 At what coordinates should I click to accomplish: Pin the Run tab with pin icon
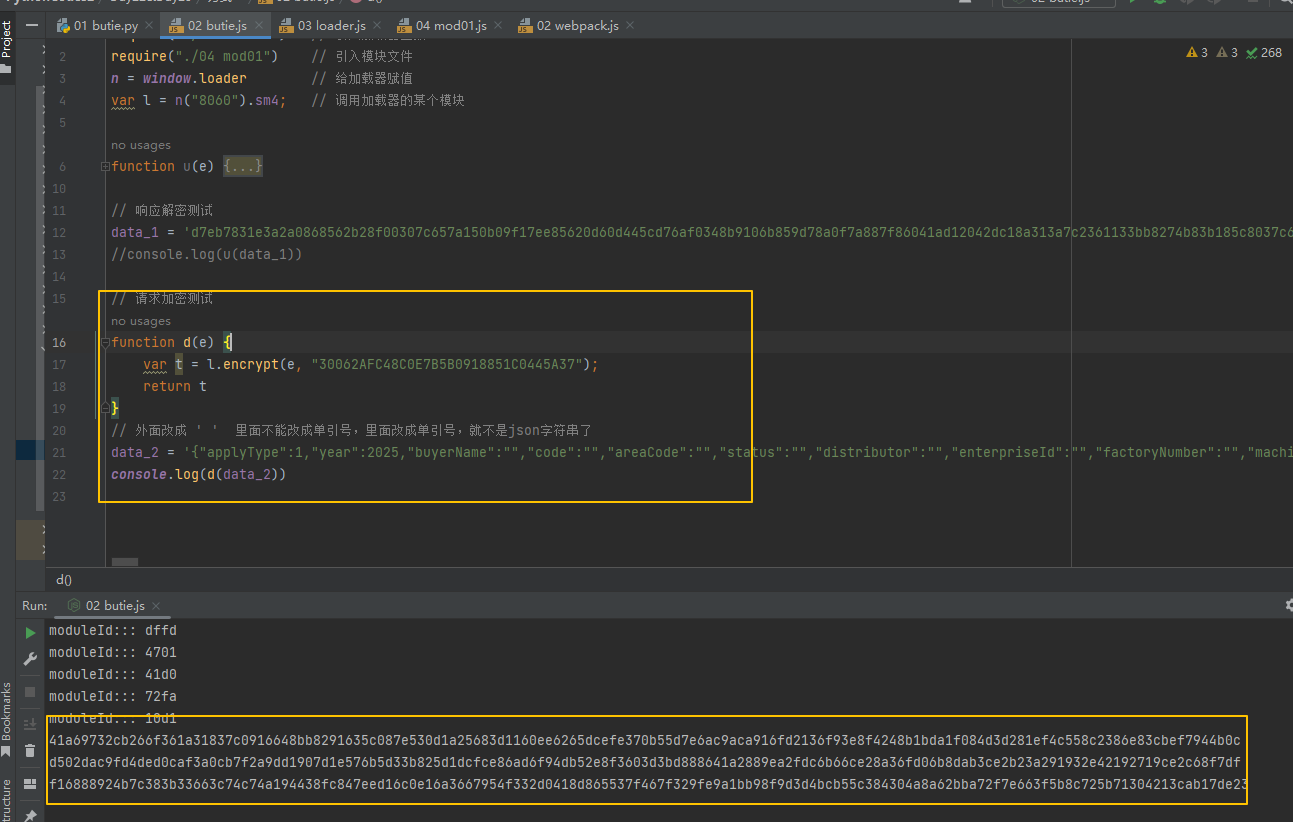[x=30, y=814]
